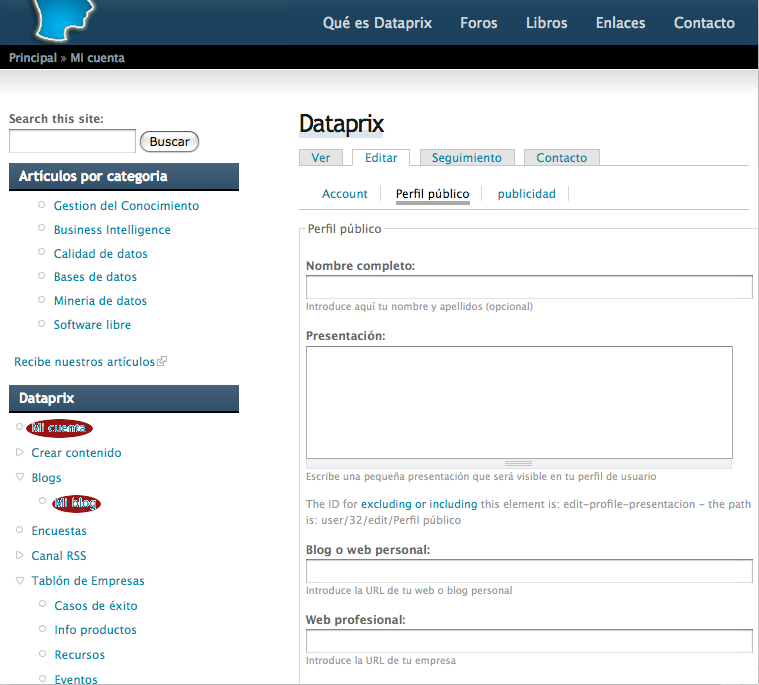
Task: Open Software libre category
Action: (92, 324)
